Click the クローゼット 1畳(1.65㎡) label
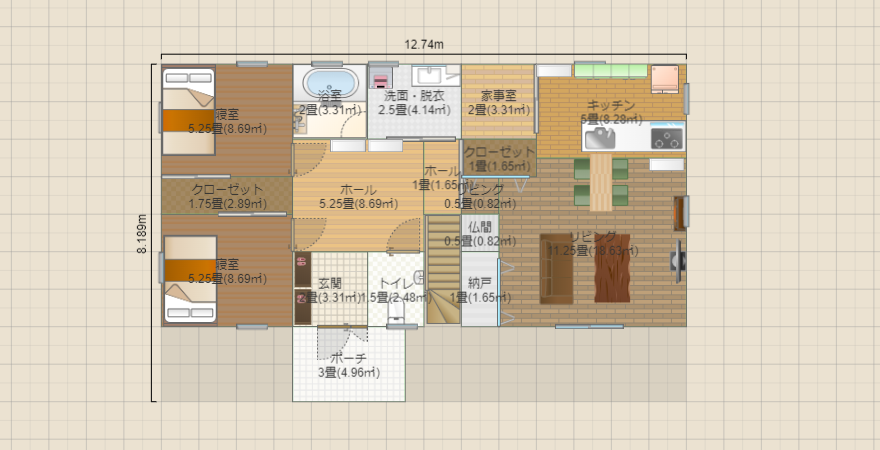The width and height of the screenshot is (880, 450). click(x=499, y=159)
